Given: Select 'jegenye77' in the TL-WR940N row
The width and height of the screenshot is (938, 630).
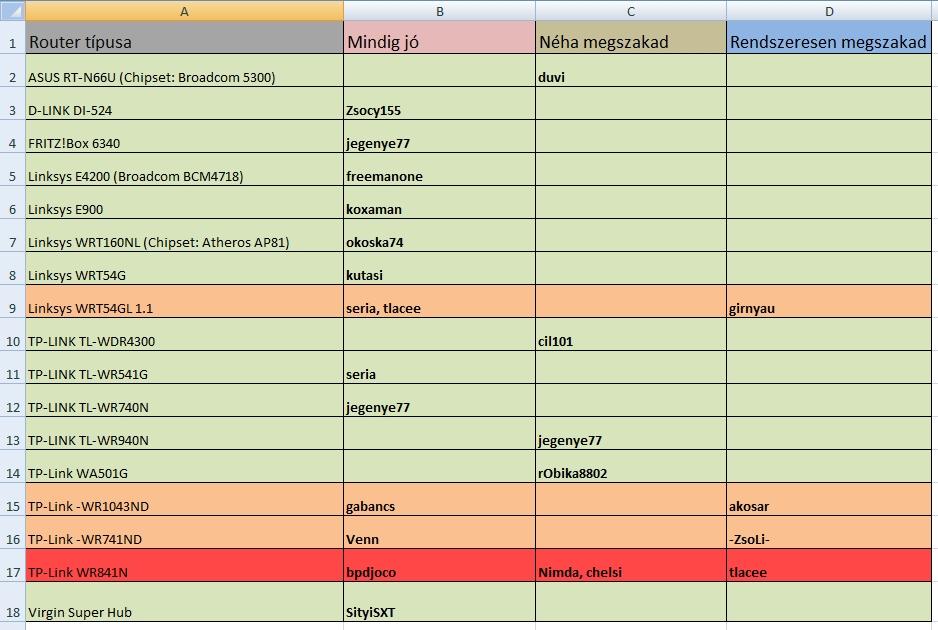Looking at the screenshot, I should [x=631, y=433].
